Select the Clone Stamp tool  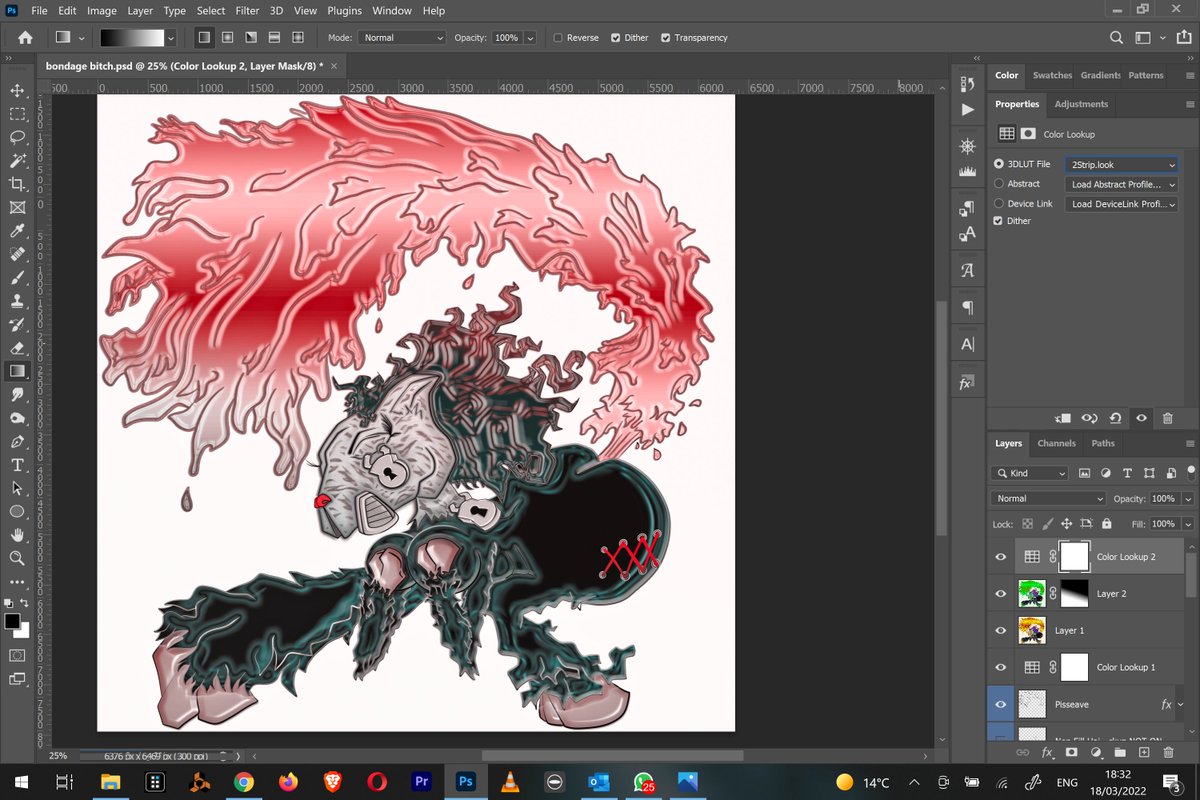[x=17, y=301]
